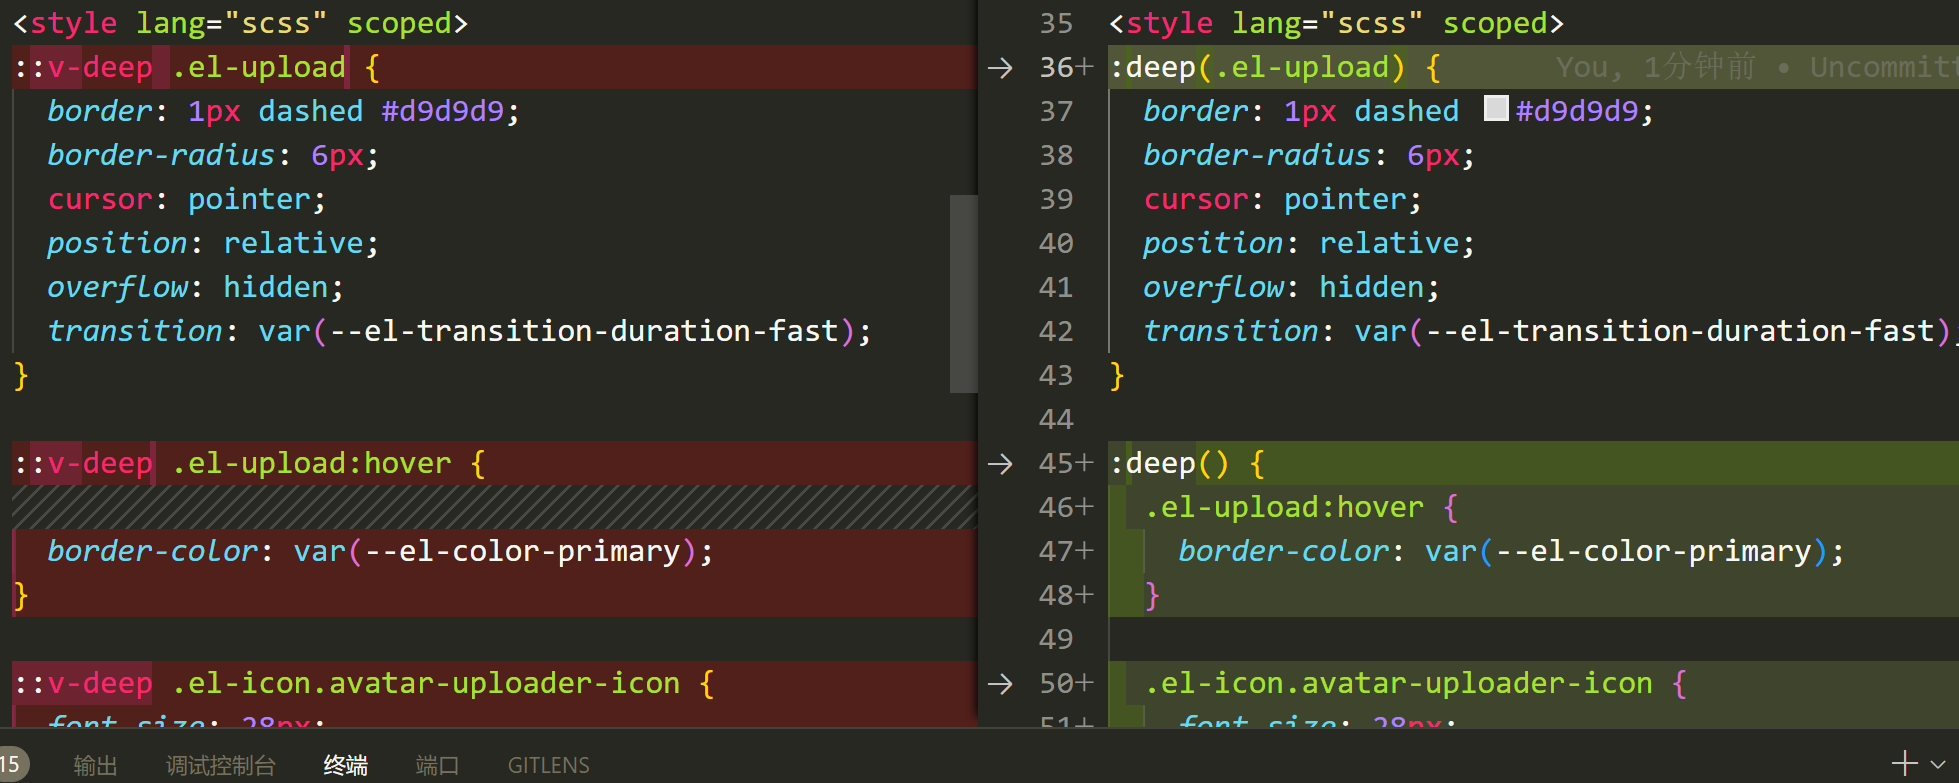Click 'overflow: hidden;' on line 41
Viewport: 1959px width, 783px height.
click(x=1292, y=288)
